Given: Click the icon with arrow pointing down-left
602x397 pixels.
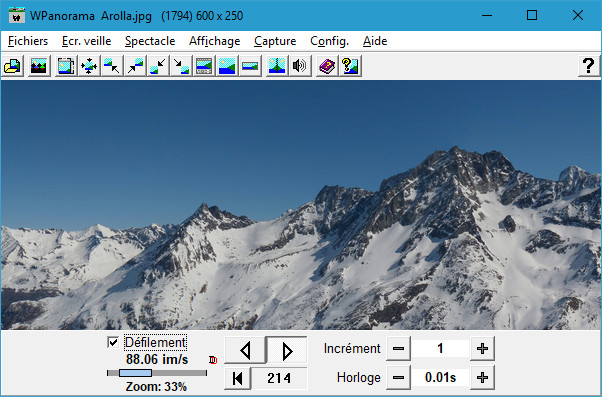Looking at the screenshot, I should point(158,66).
